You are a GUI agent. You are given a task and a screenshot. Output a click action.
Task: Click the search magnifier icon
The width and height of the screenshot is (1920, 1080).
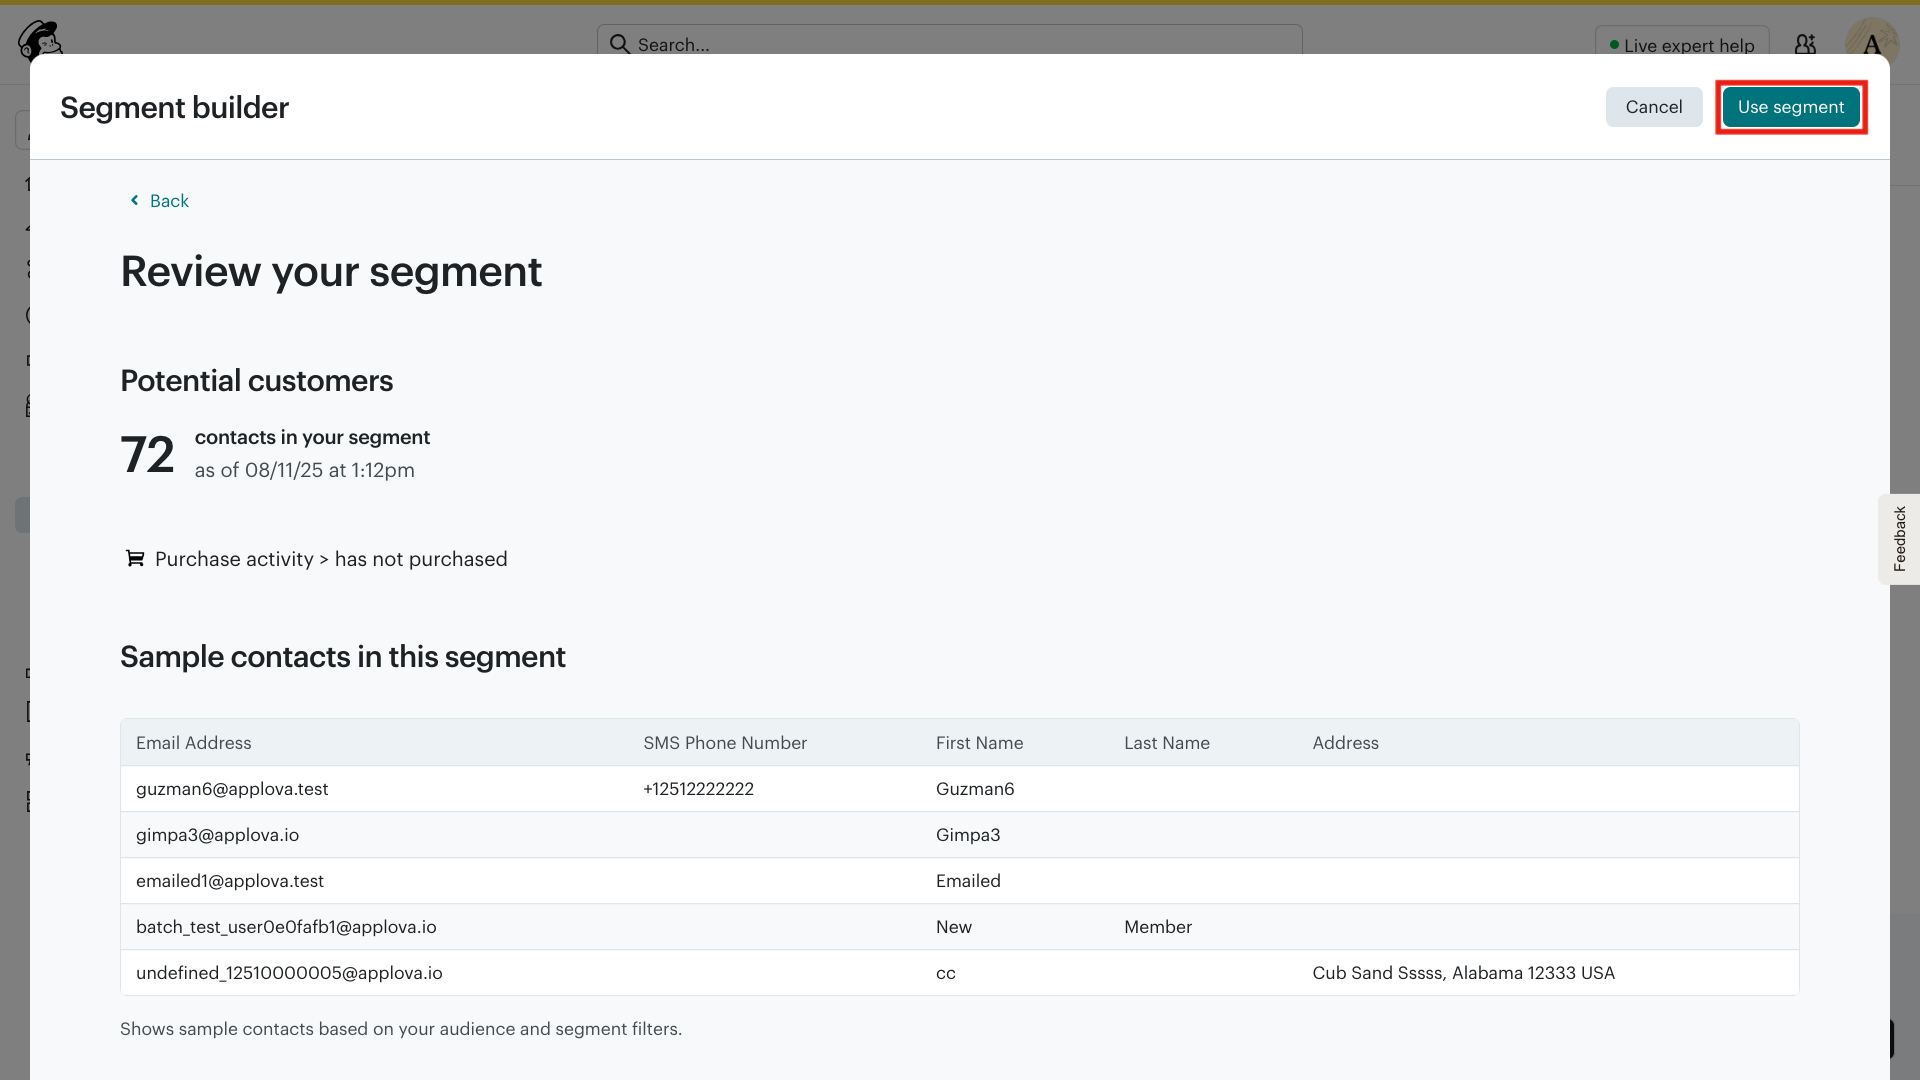tap(620, 44)
